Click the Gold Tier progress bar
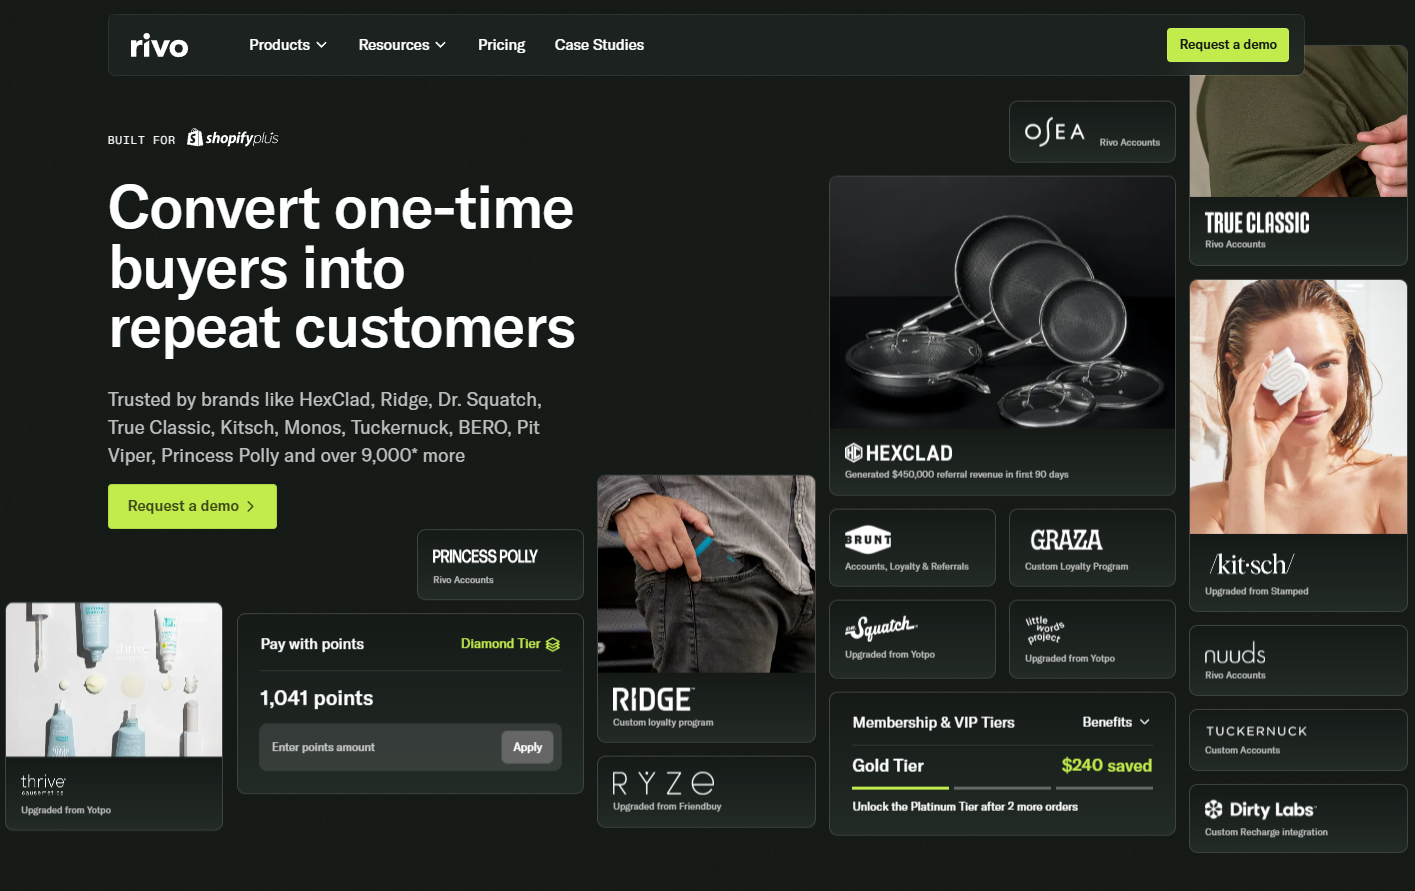Viewport: 1415px width, 891px height. tap(1002, 788)
